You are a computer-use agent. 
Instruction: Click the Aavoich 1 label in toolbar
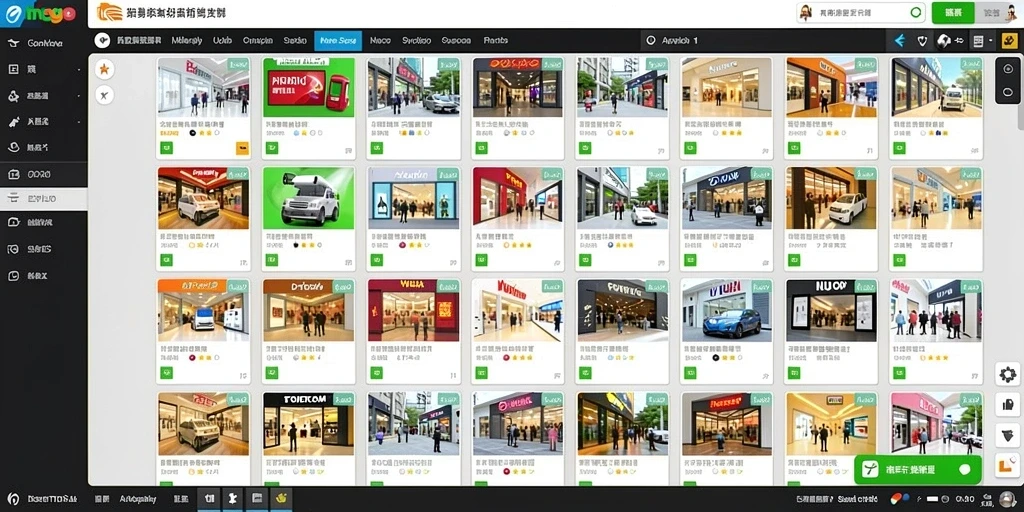tap(680, 40)
